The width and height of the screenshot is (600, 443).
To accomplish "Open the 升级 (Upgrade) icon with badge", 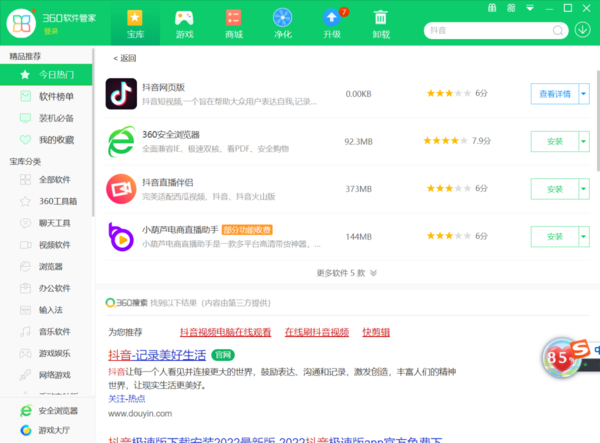I will (332, 18).
